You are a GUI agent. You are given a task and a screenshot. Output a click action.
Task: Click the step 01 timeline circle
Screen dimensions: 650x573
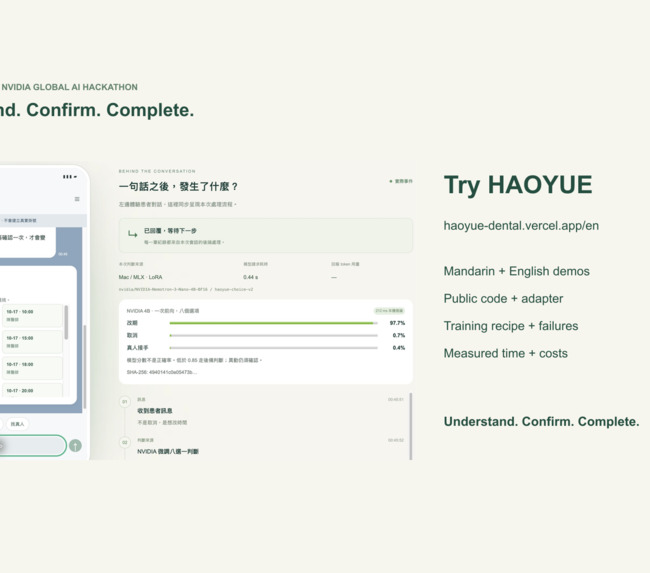pyautogui.click(x=125, y=401)
